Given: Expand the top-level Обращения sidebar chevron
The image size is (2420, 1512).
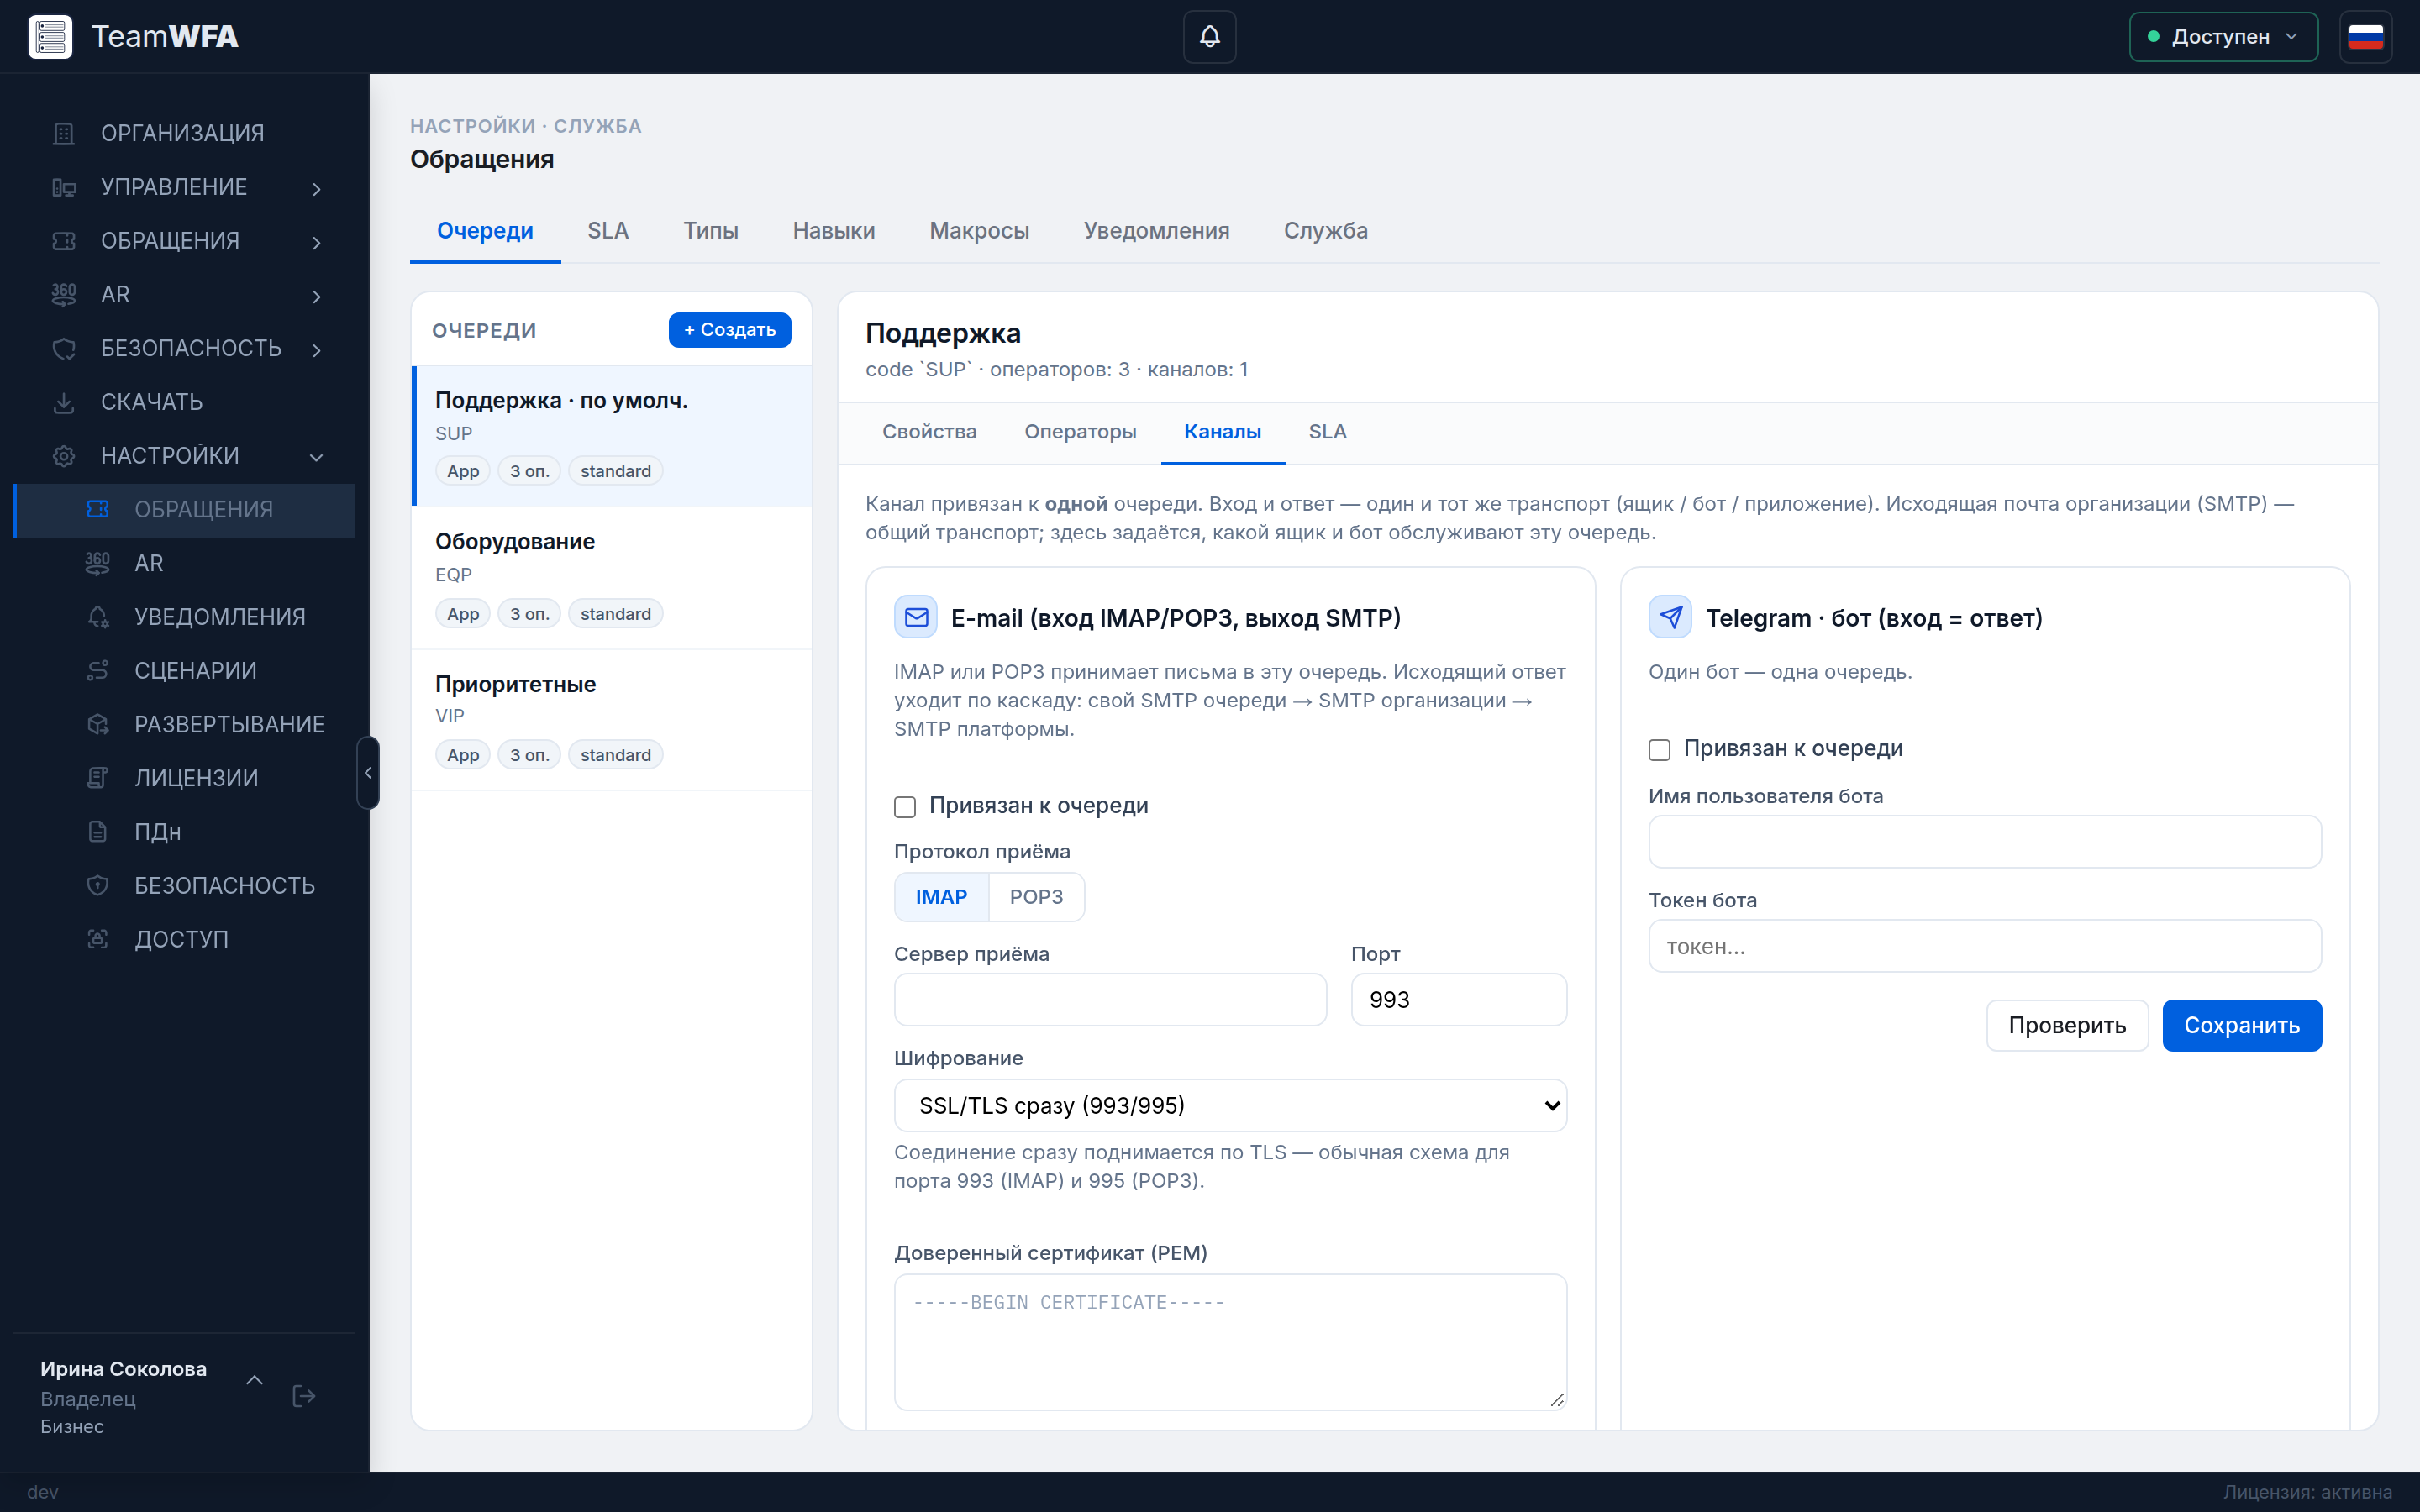Looking at the screenshot, I should click(x=317, y=242).
